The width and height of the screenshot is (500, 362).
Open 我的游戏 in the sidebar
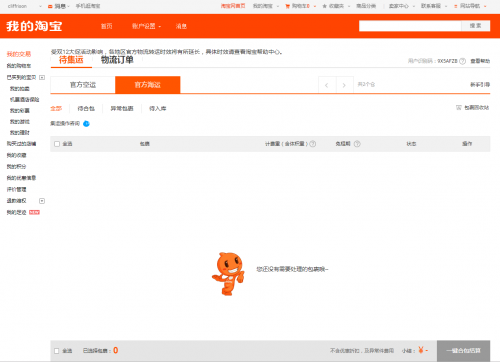tap(20, 122)
